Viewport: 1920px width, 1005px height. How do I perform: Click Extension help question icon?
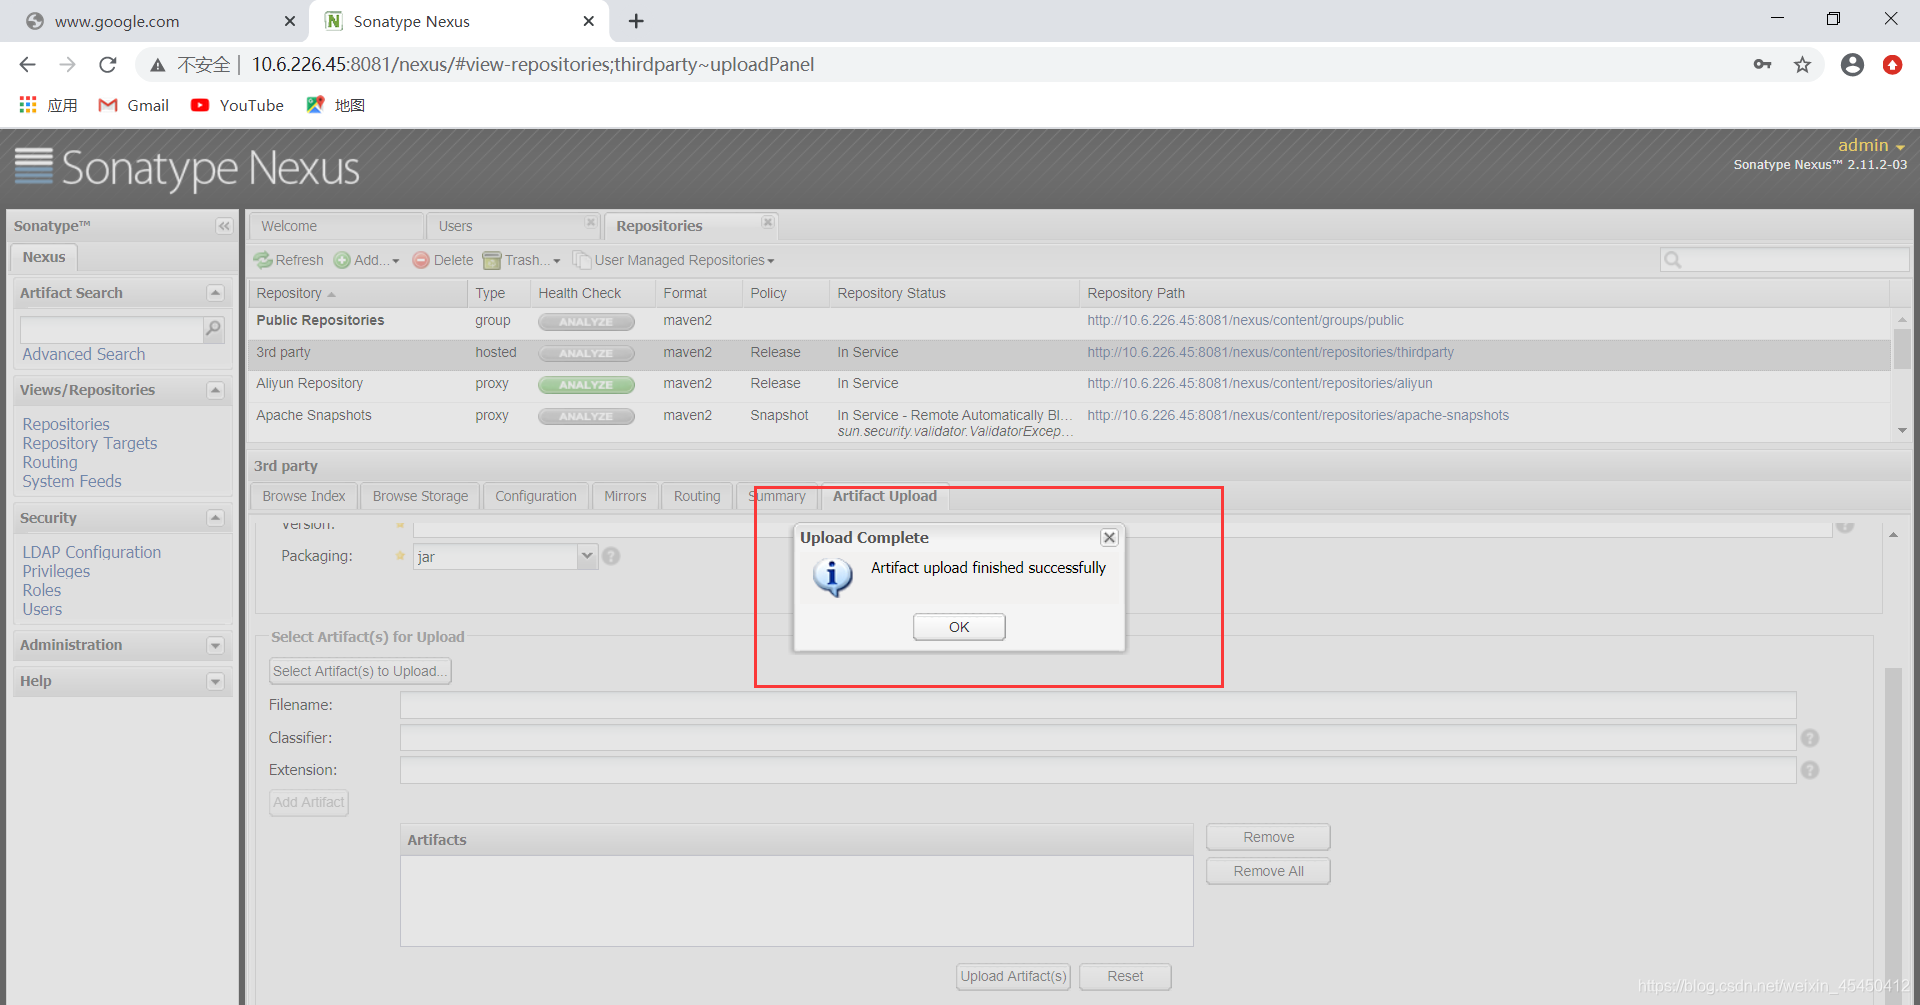[1810, 770]
